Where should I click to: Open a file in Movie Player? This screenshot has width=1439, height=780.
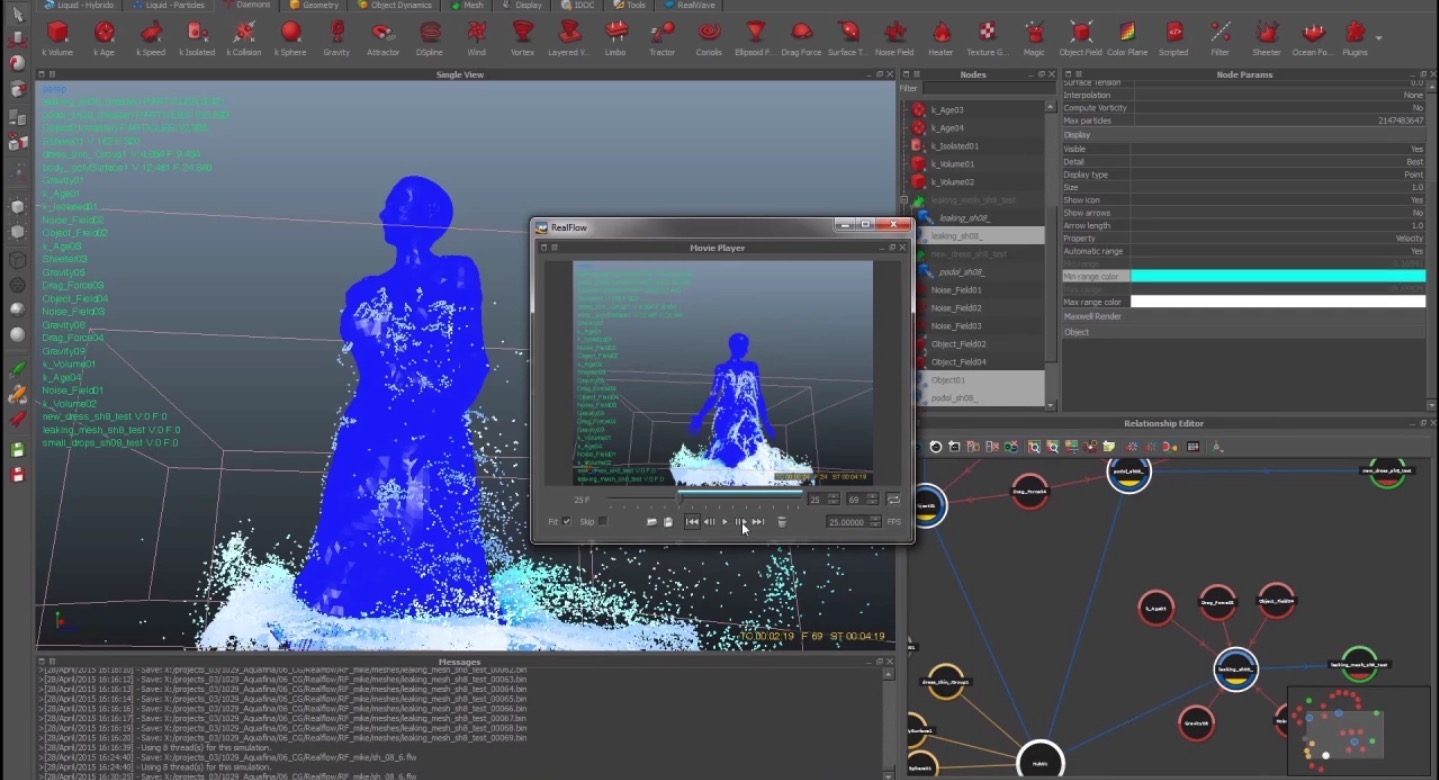[x=652, y=522]
